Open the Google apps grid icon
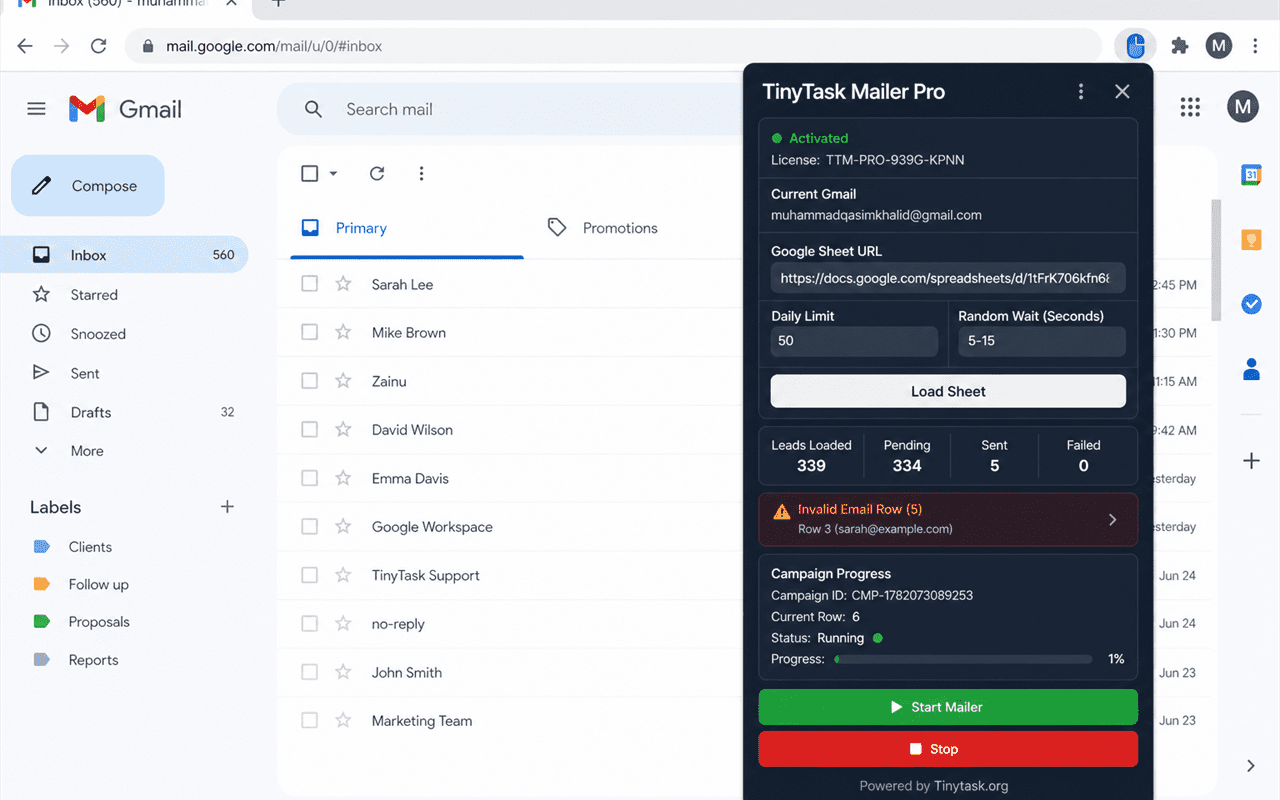Screen dimensions: 1280x800 click(x=1190, y=107)
